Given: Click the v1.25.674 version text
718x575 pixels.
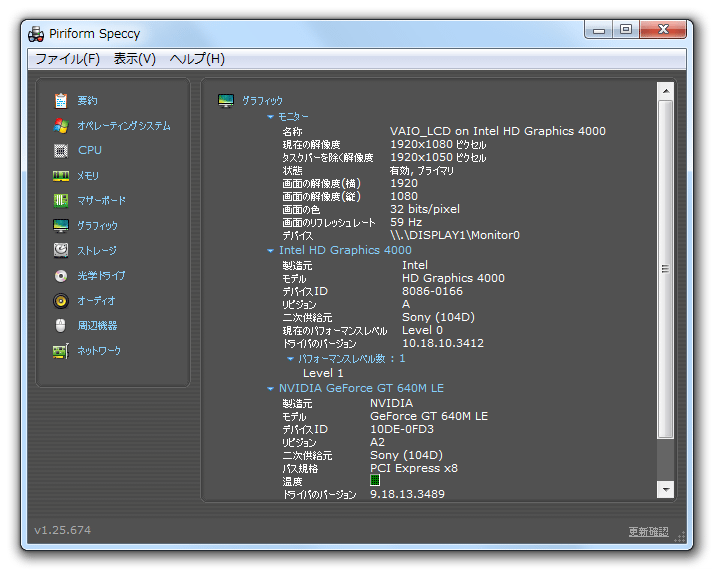Looking at the screenshot, I should point(63,530).
